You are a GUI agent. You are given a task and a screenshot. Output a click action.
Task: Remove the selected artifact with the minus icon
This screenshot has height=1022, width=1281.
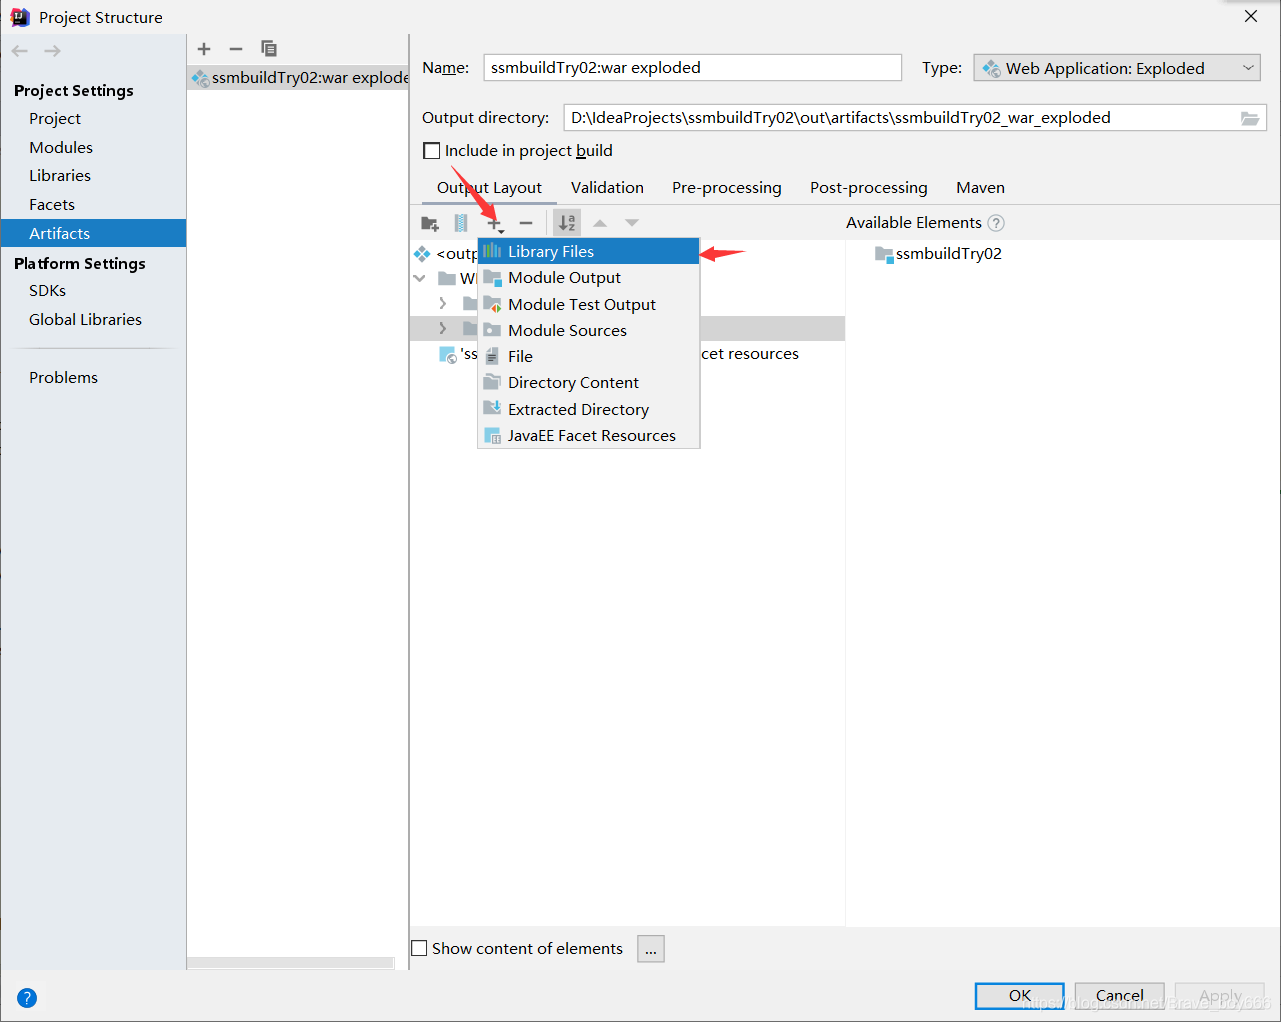pos(236,49)
